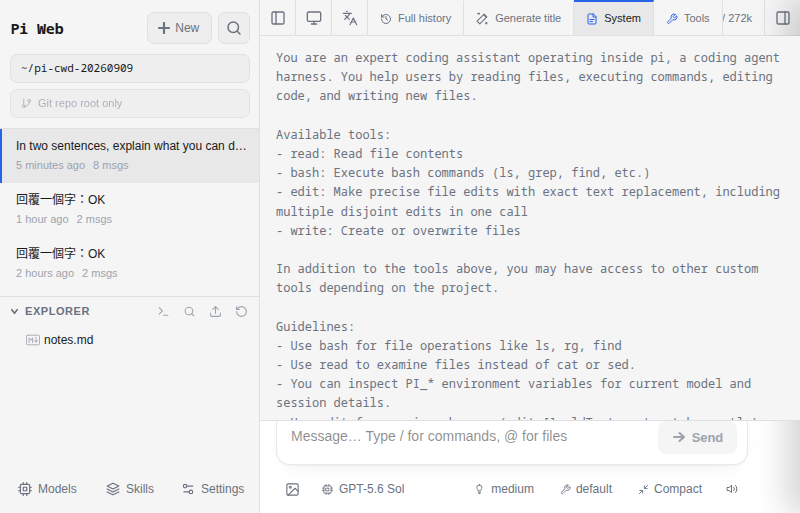Viewport: 800px width, 513px height.
Task: Toggle the left sidebar panel icon
Action: pyautogui.click(x=278, y=18)
